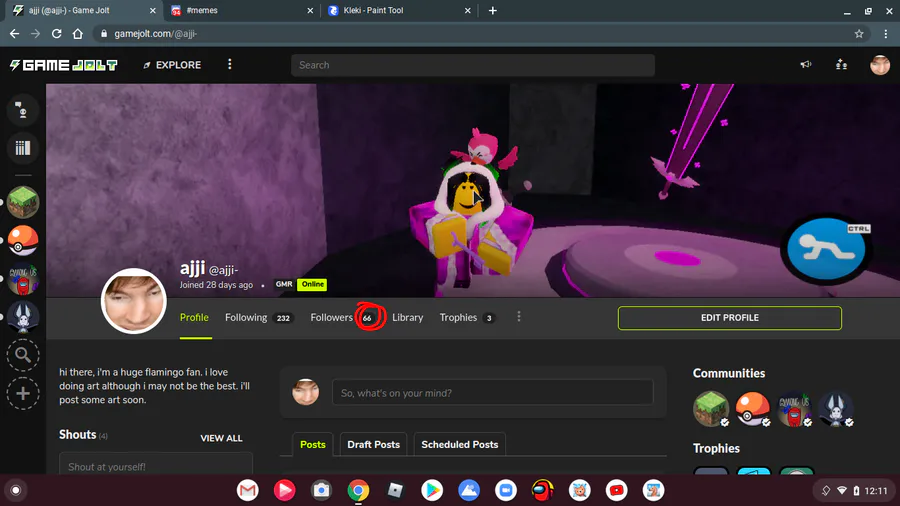Open the Minecraft community in sidebar
This screenshot has height=506, width=900.
(x=23, y=202)
